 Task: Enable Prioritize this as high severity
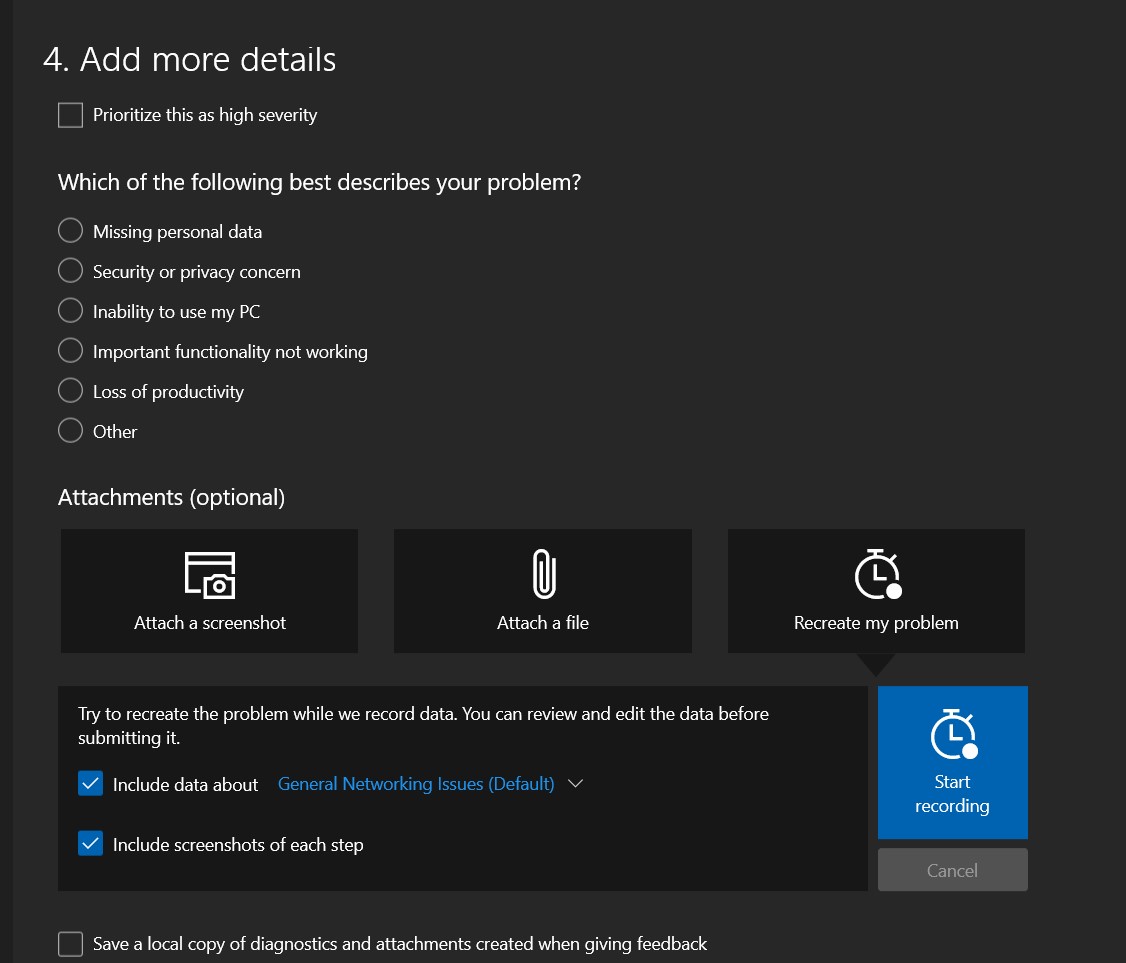pyautogui.click(x=70, y=115)
